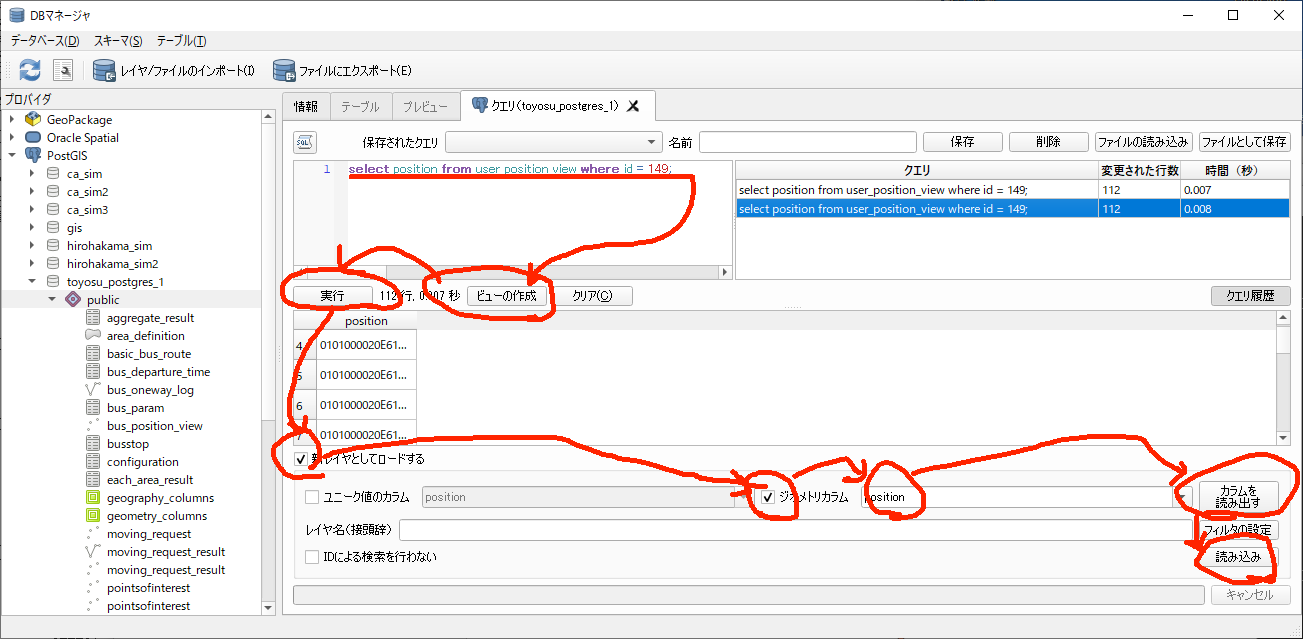The height and width of the screenshot is (639, 1303).
Task: Select the Oracle Spatial provider icon
Action: (33, 138)
